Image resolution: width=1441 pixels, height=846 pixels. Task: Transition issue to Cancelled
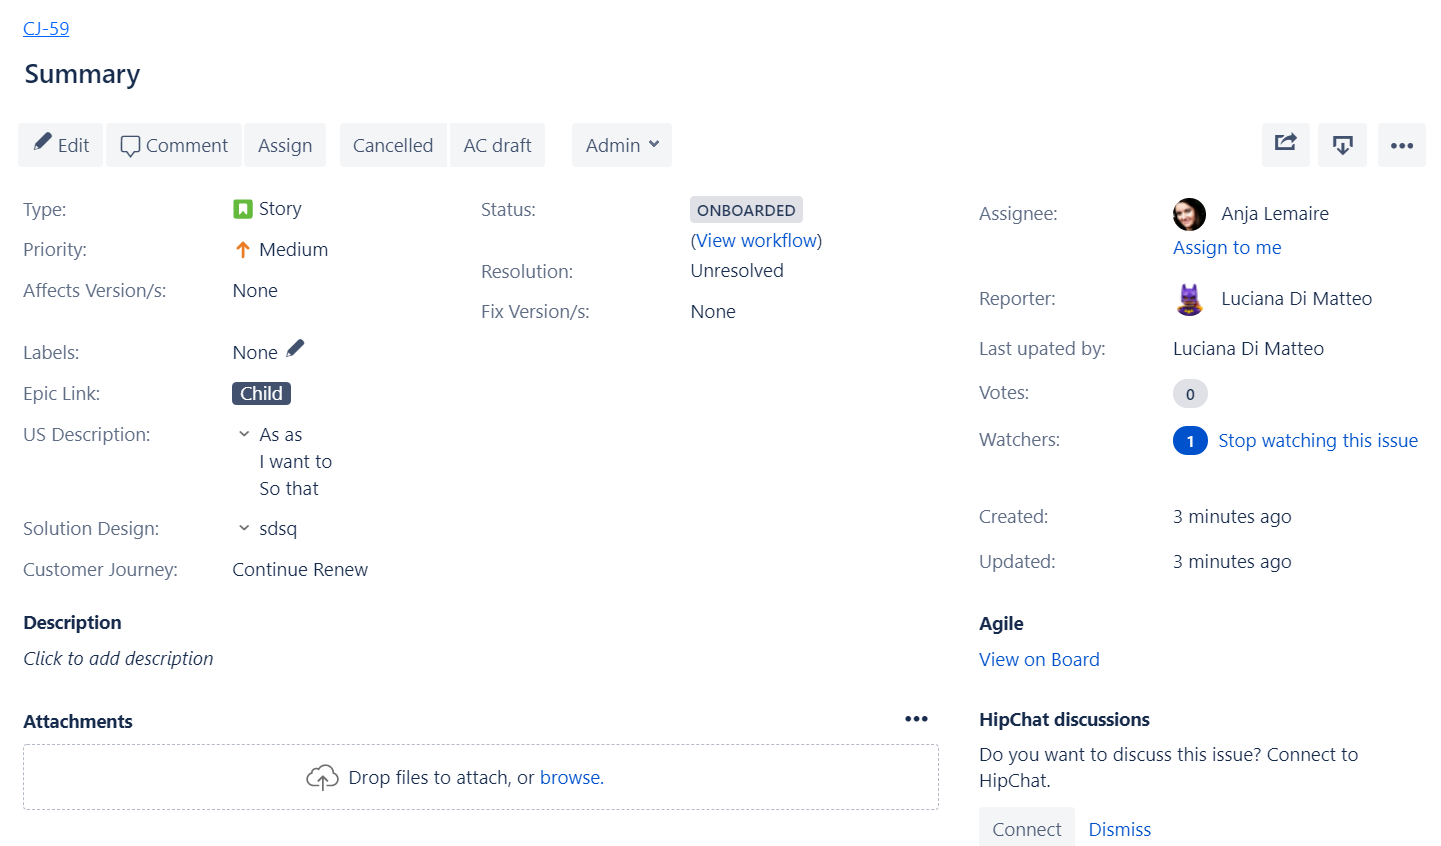(393, 145)
